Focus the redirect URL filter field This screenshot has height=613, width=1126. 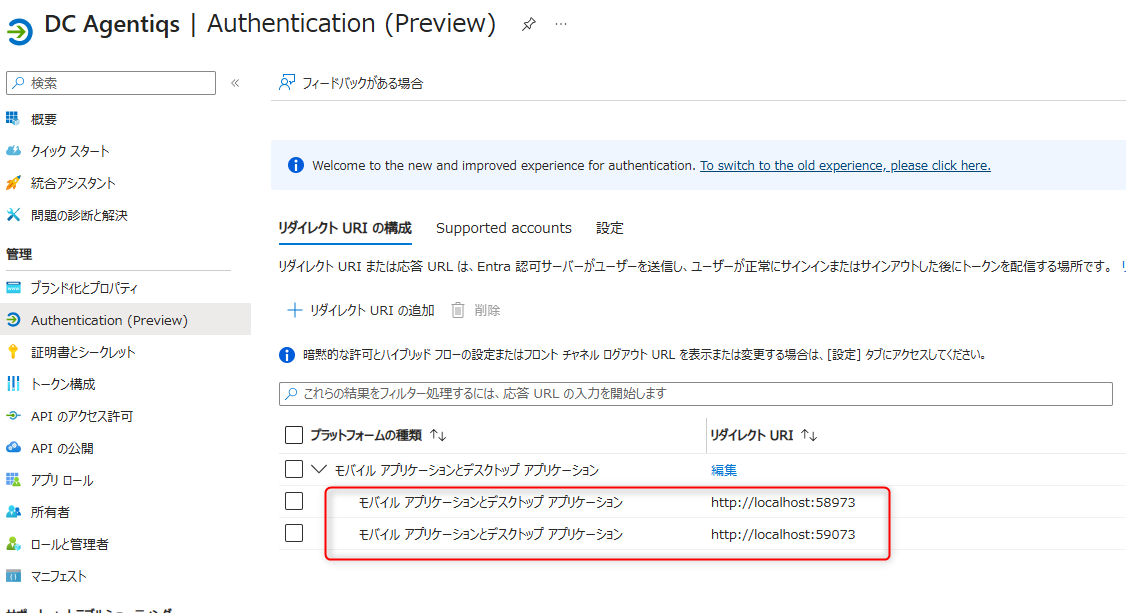tap(695, 393)
